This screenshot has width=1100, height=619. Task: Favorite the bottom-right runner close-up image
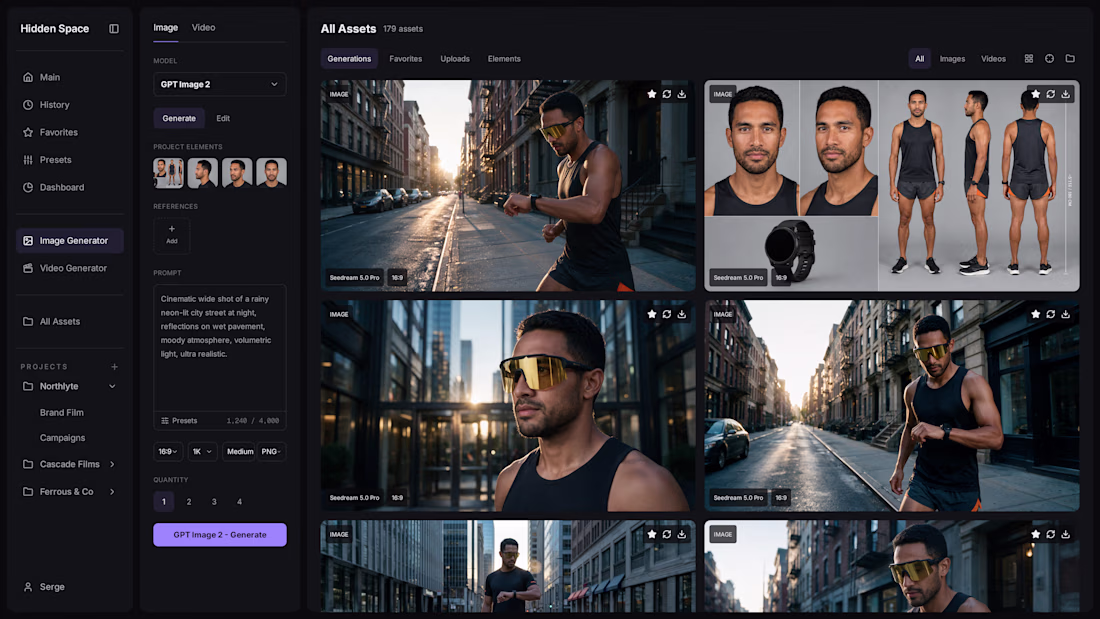(x=1035, y=535)
